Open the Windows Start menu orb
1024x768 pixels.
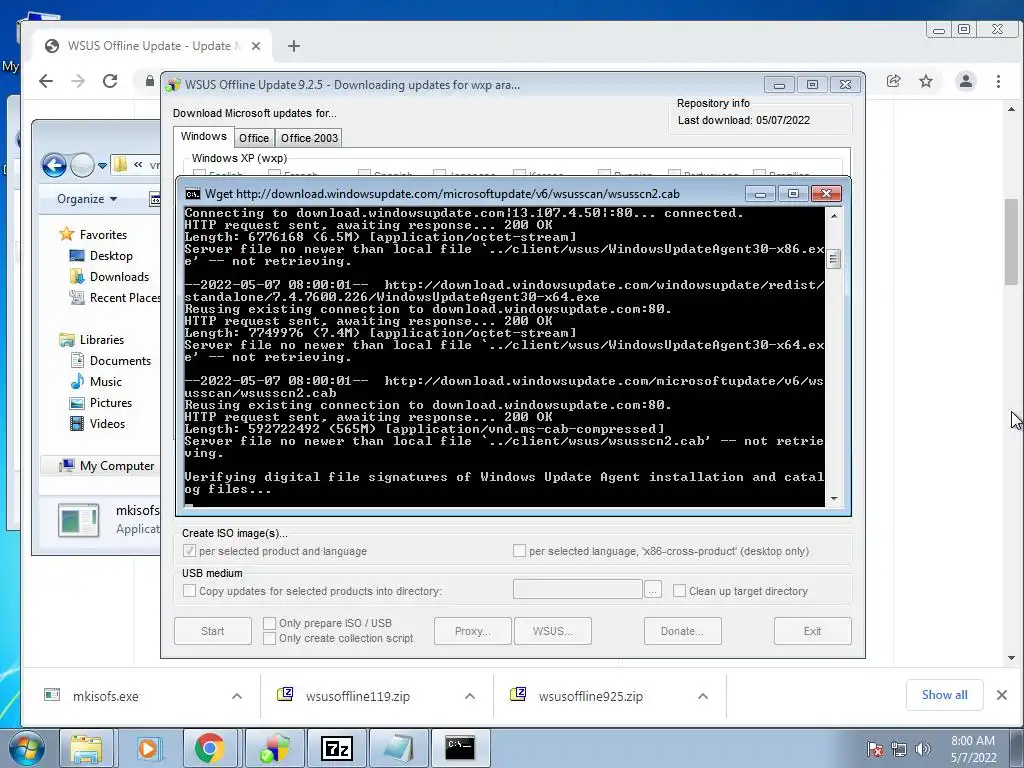pos(25,748)
